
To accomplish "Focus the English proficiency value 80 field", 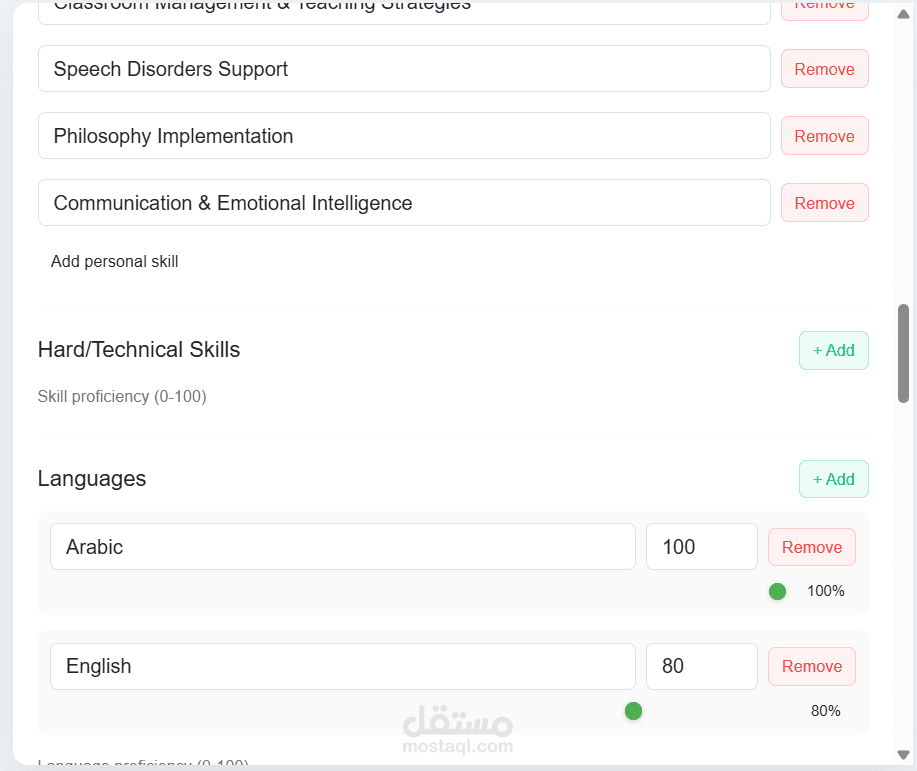I will click(701, 666).
